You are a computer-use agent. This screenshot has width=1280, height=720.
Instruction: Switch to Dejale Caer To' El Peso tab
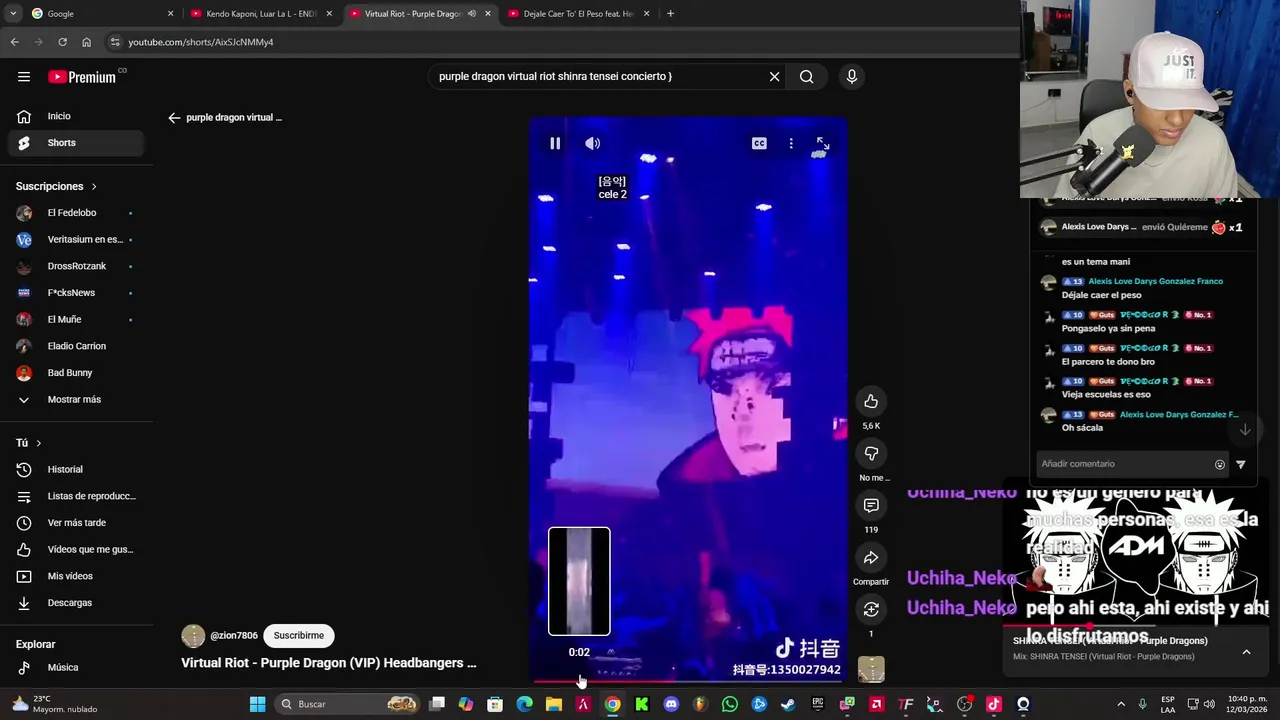[578, 14]
